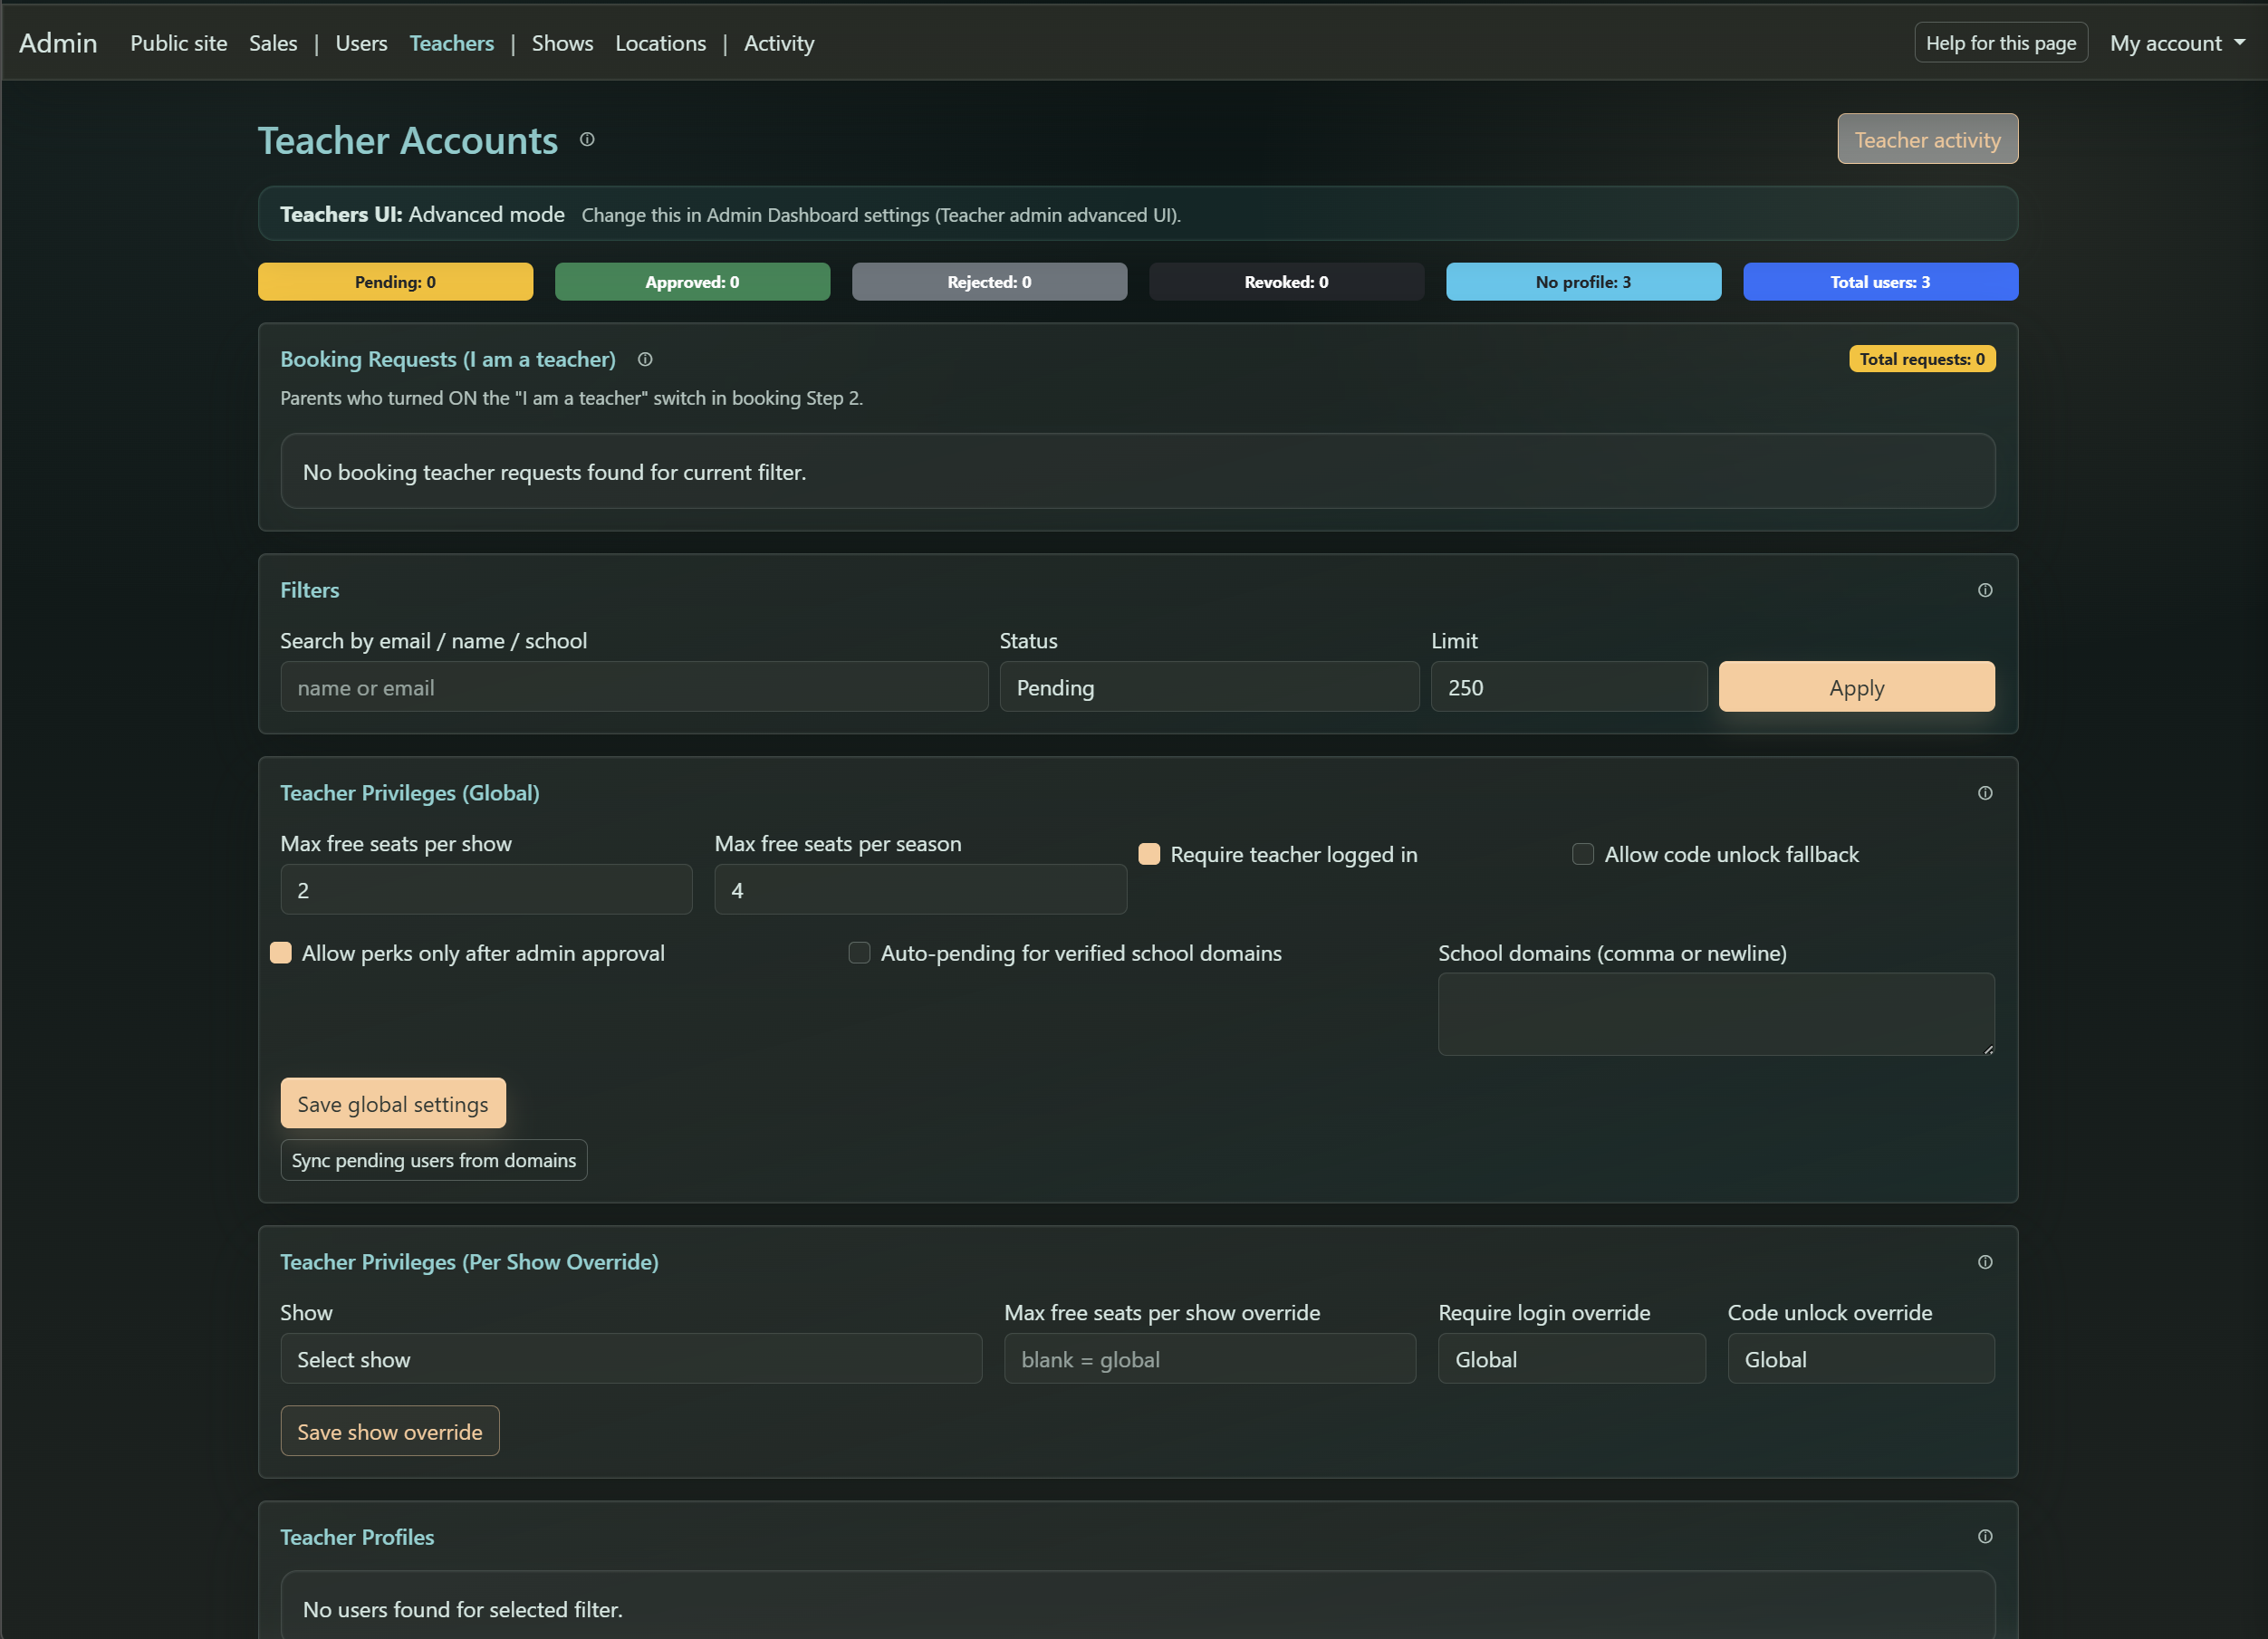
Task: Click the Teacher Privileges (Global) info icon
Action: click(x=1985, y=793)
